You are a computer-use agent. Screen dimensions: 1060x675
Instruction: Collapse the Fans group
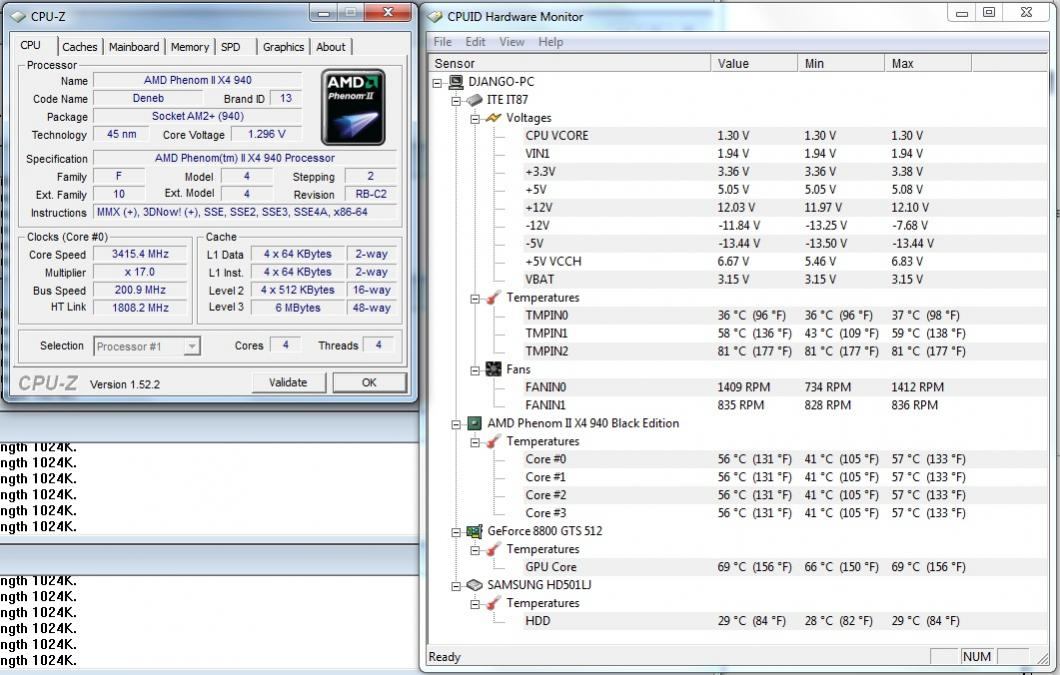tap(475, 370)
